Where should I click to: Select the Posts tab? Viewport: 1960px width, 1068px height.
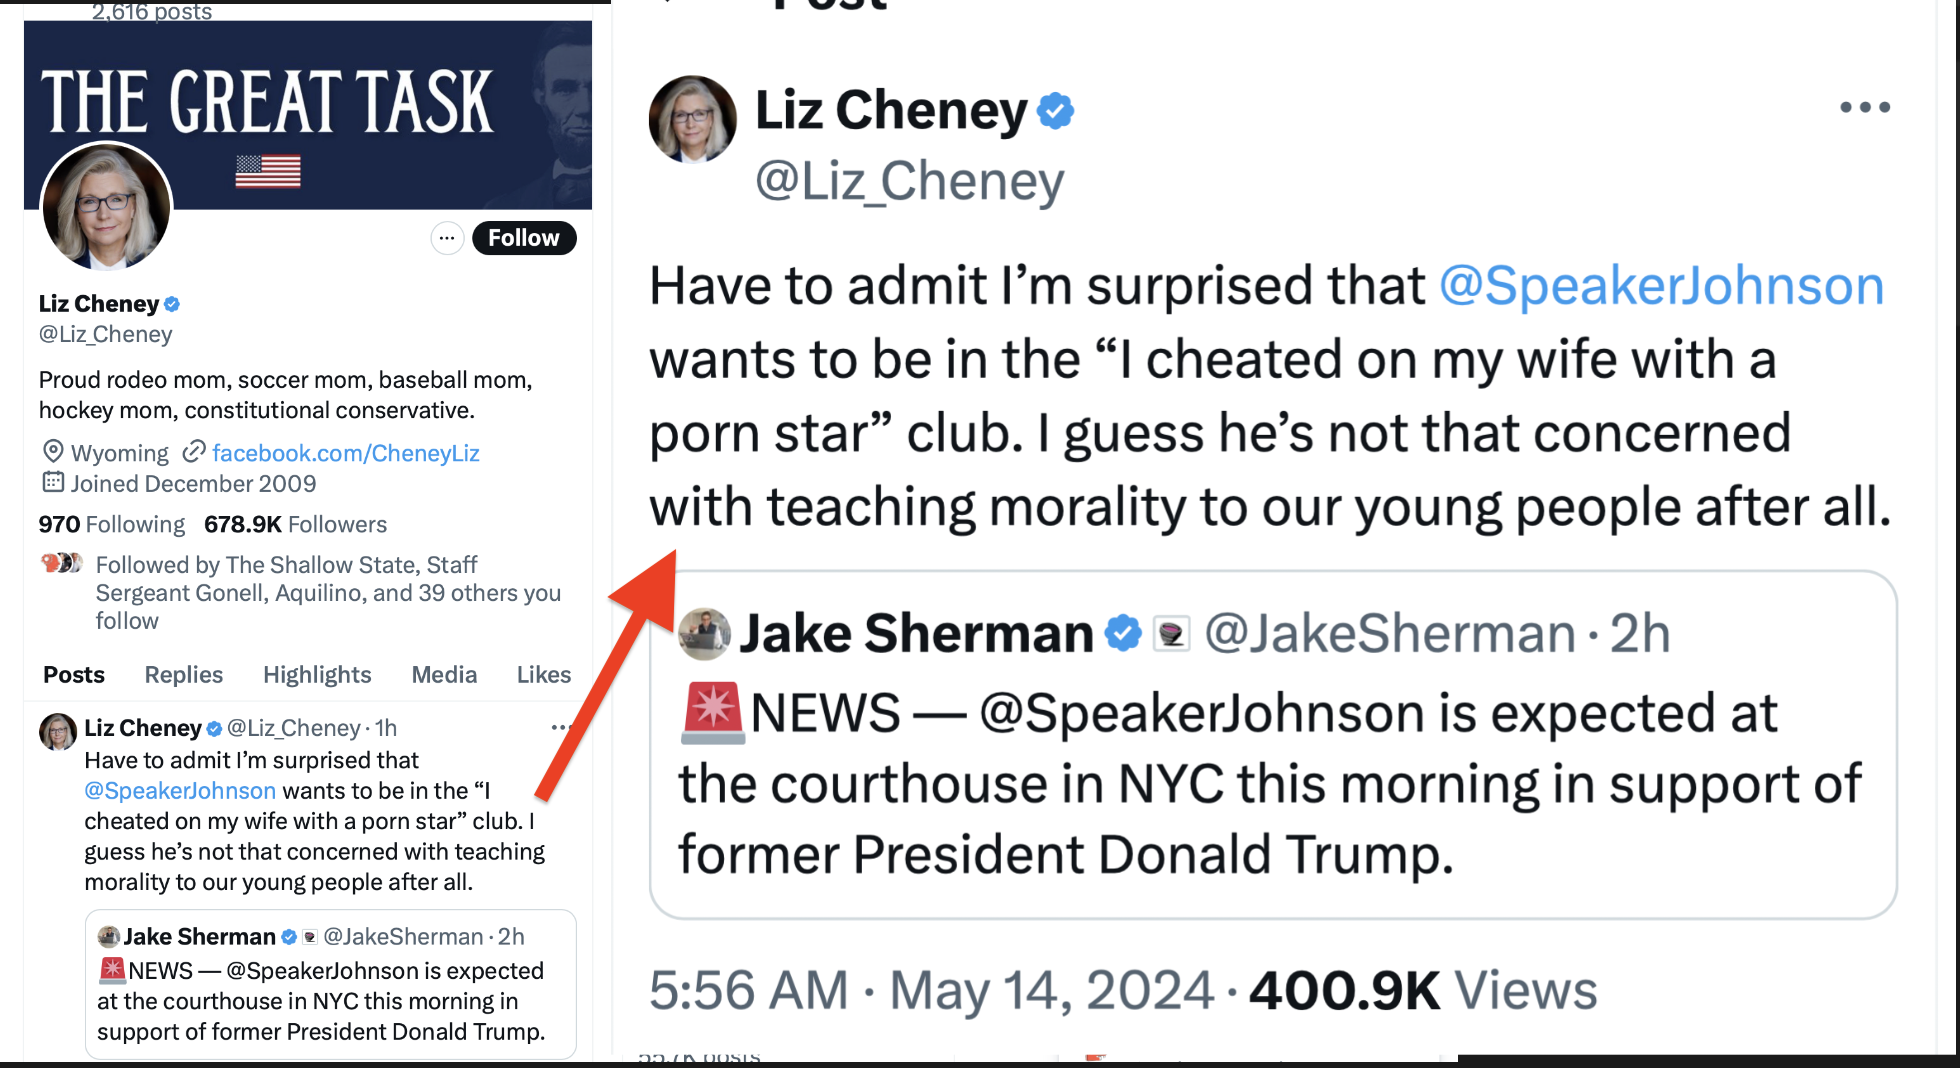(x=74, y=675)
